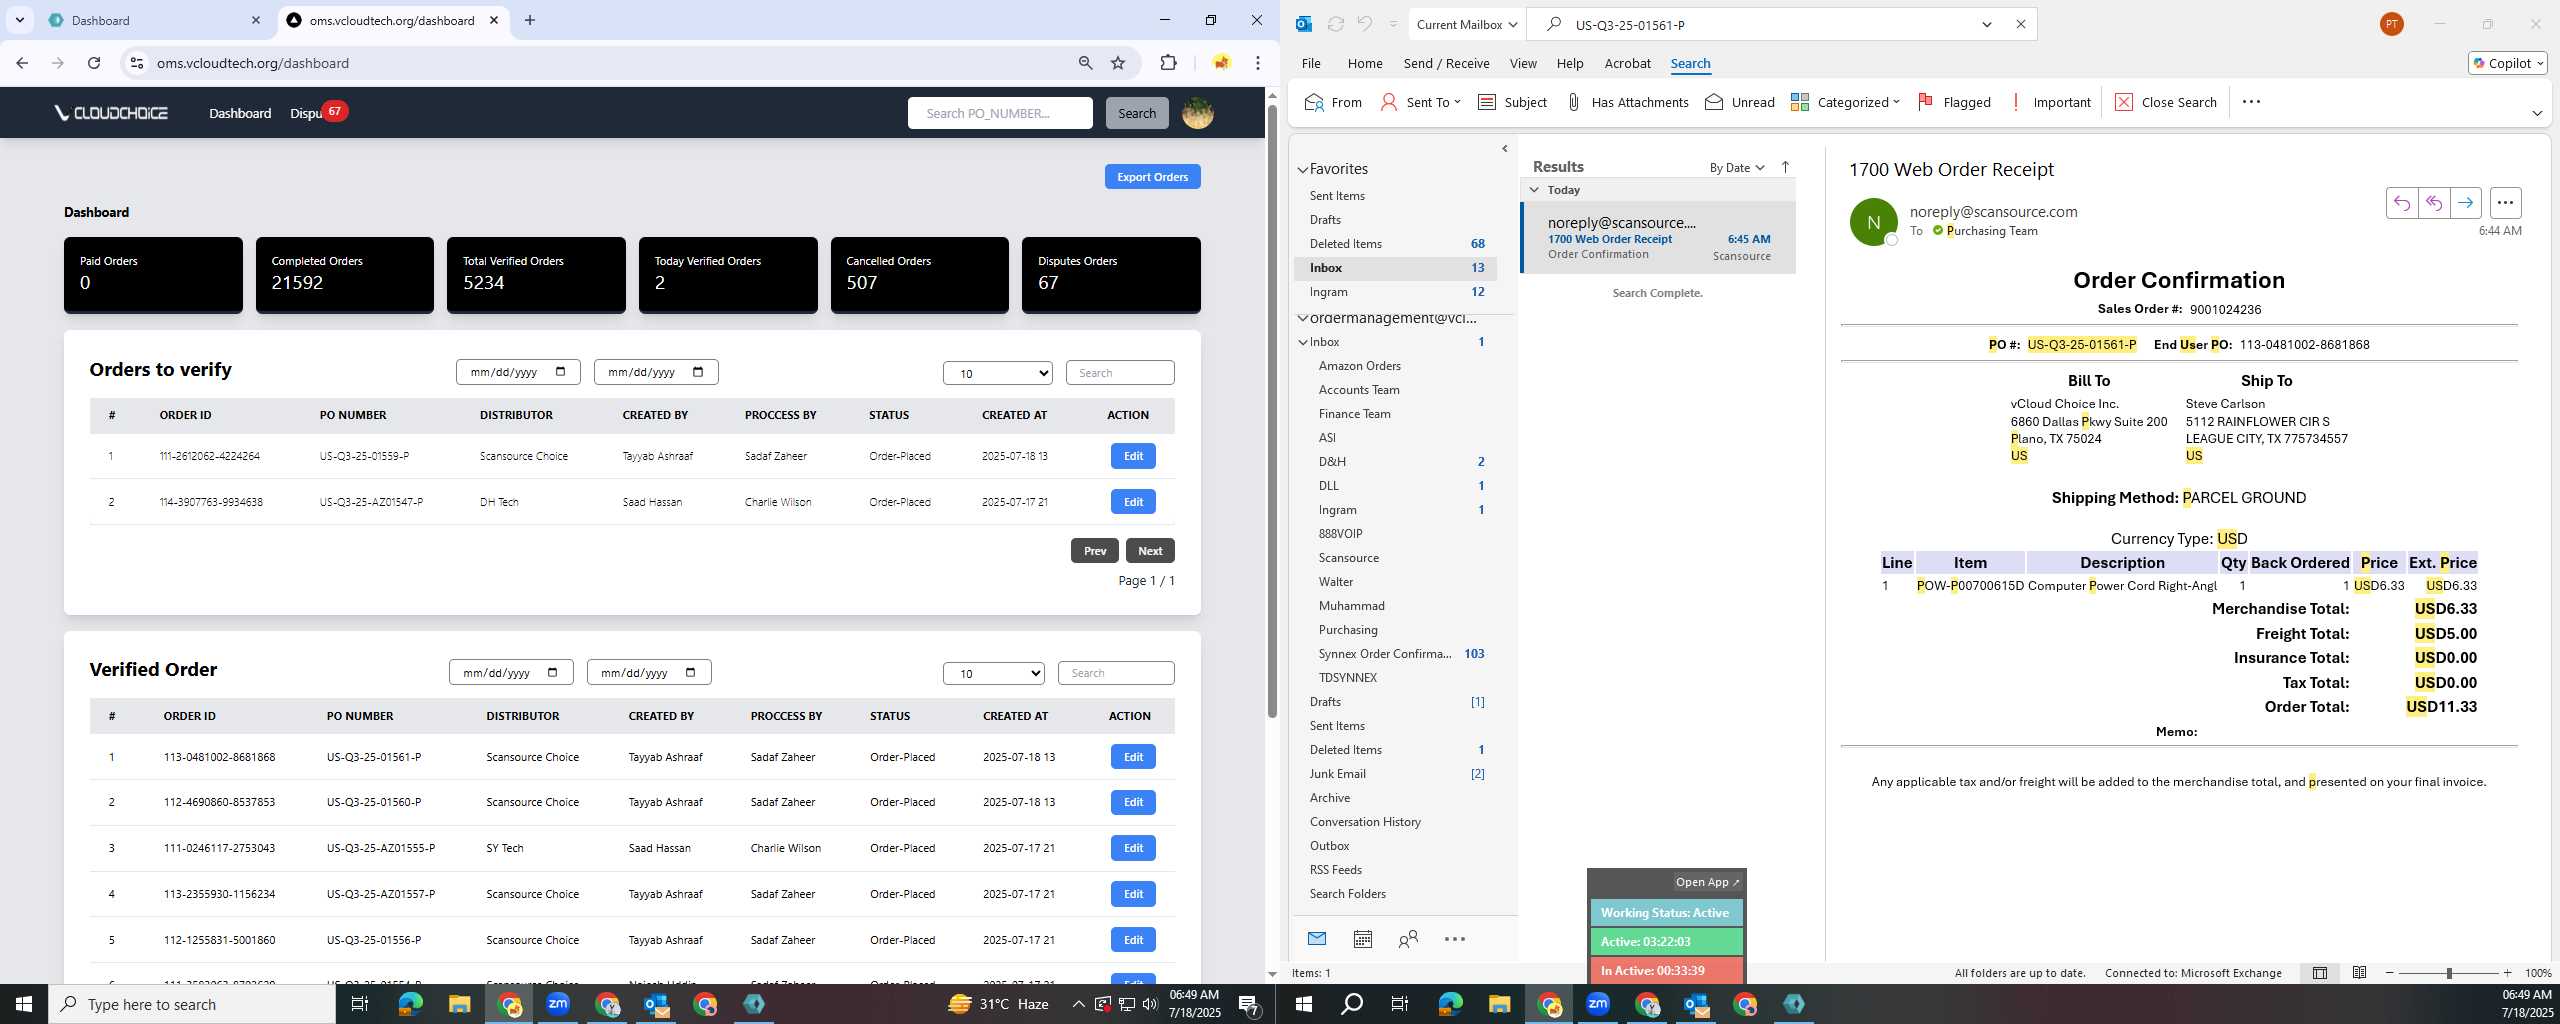Screen dimensions: 2560x1024
Task: Click Search button beside PO number field
Action: 1136,113
